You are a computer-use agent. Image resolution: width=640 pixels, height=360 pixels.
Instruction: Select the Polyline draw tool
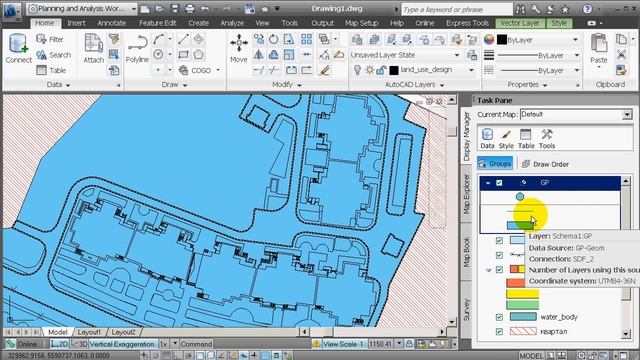tap(137, 49)
